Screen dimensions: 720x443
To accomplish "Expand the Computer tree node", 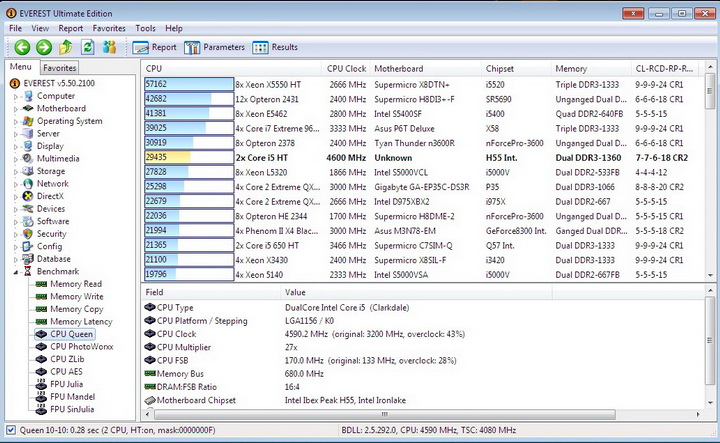I will (x=16, y=96).
